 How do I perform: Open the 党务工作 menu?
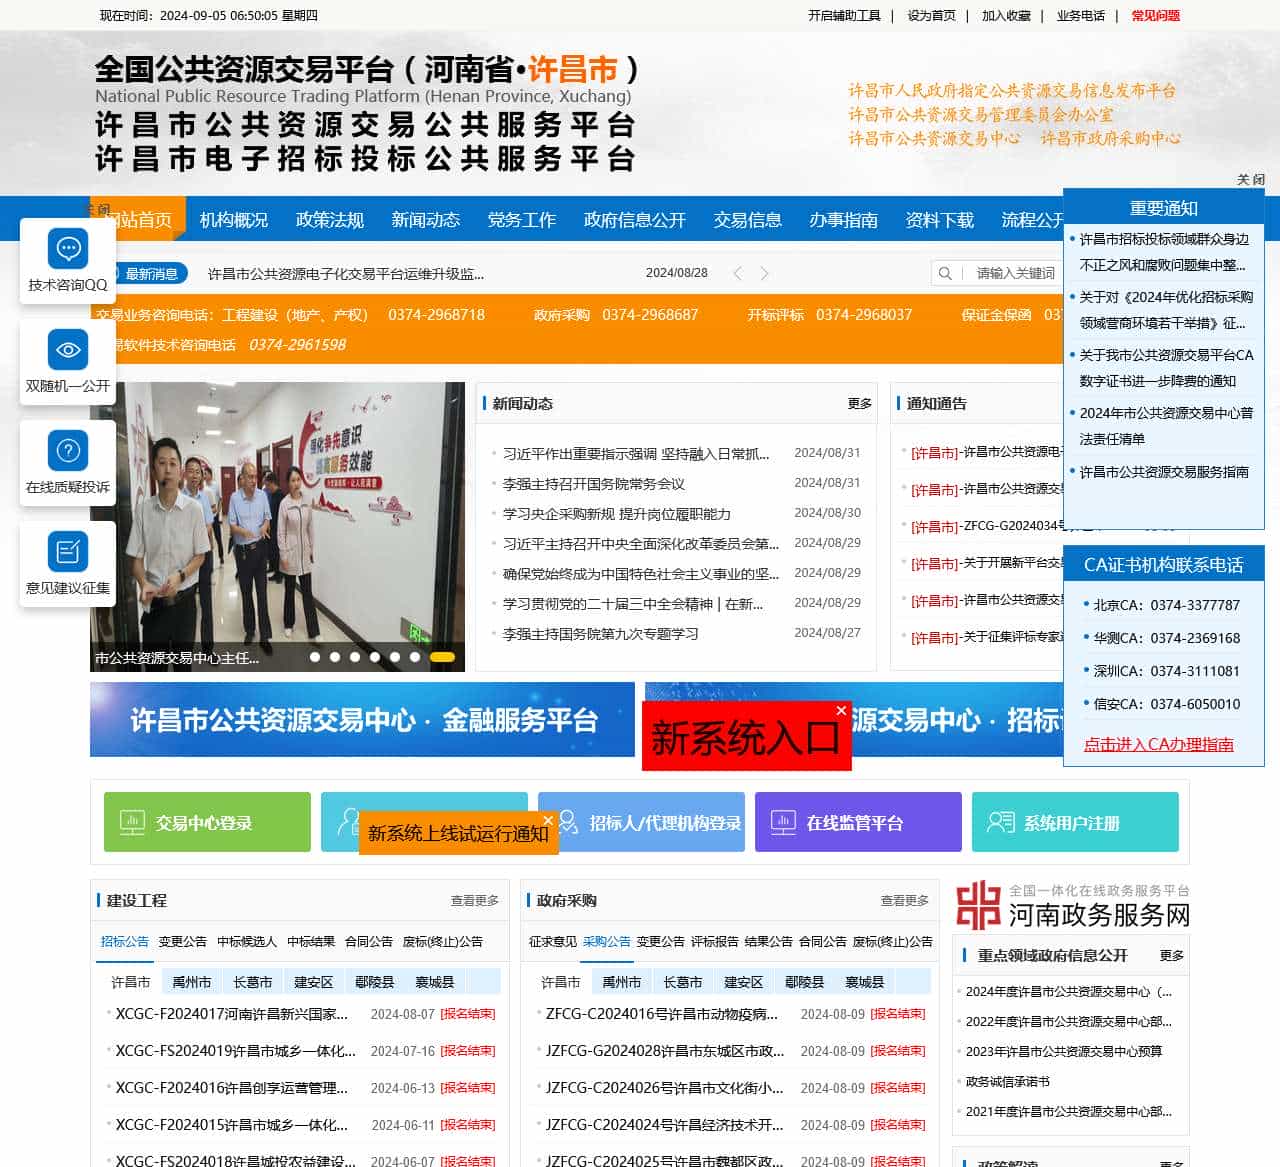[522, 220]
